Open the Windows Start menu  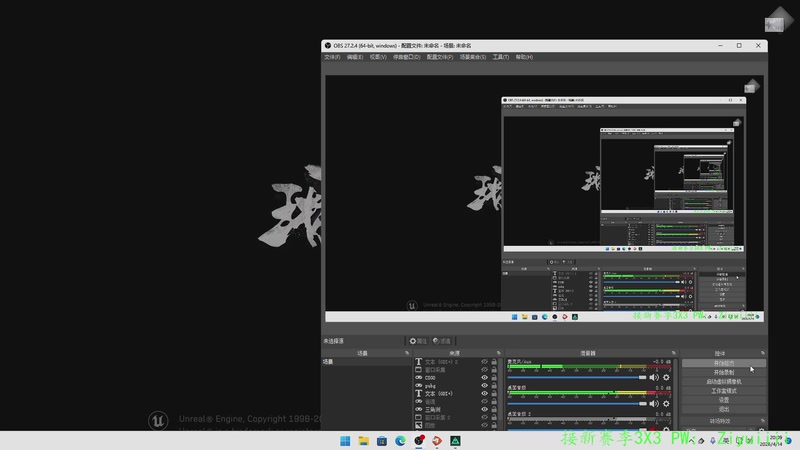(x=345, y=440)
